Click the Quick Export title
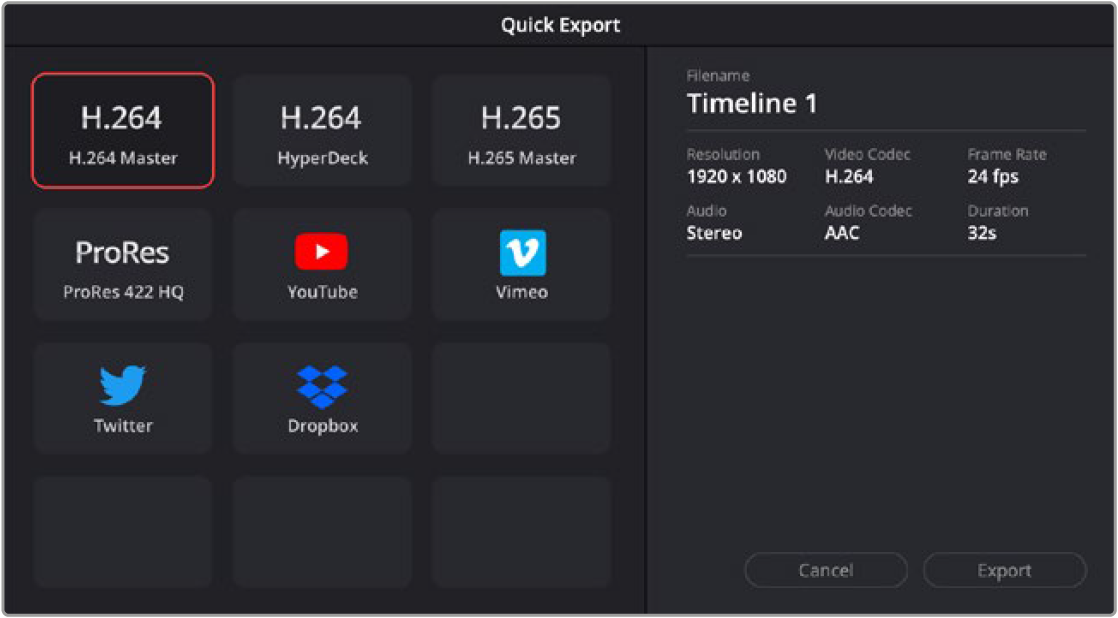The width and height of the screenshot is (1118, 618). coord(560,26)
